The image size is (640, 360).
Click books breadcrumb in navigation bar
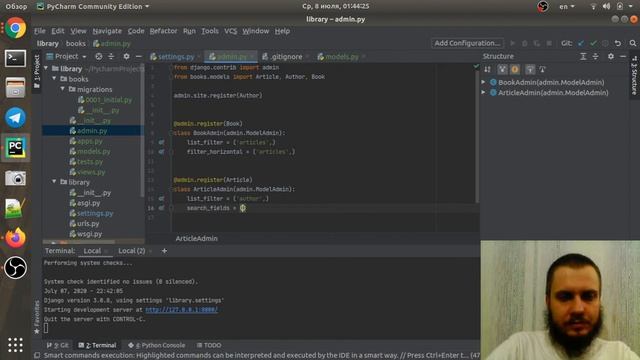(76, 43)
